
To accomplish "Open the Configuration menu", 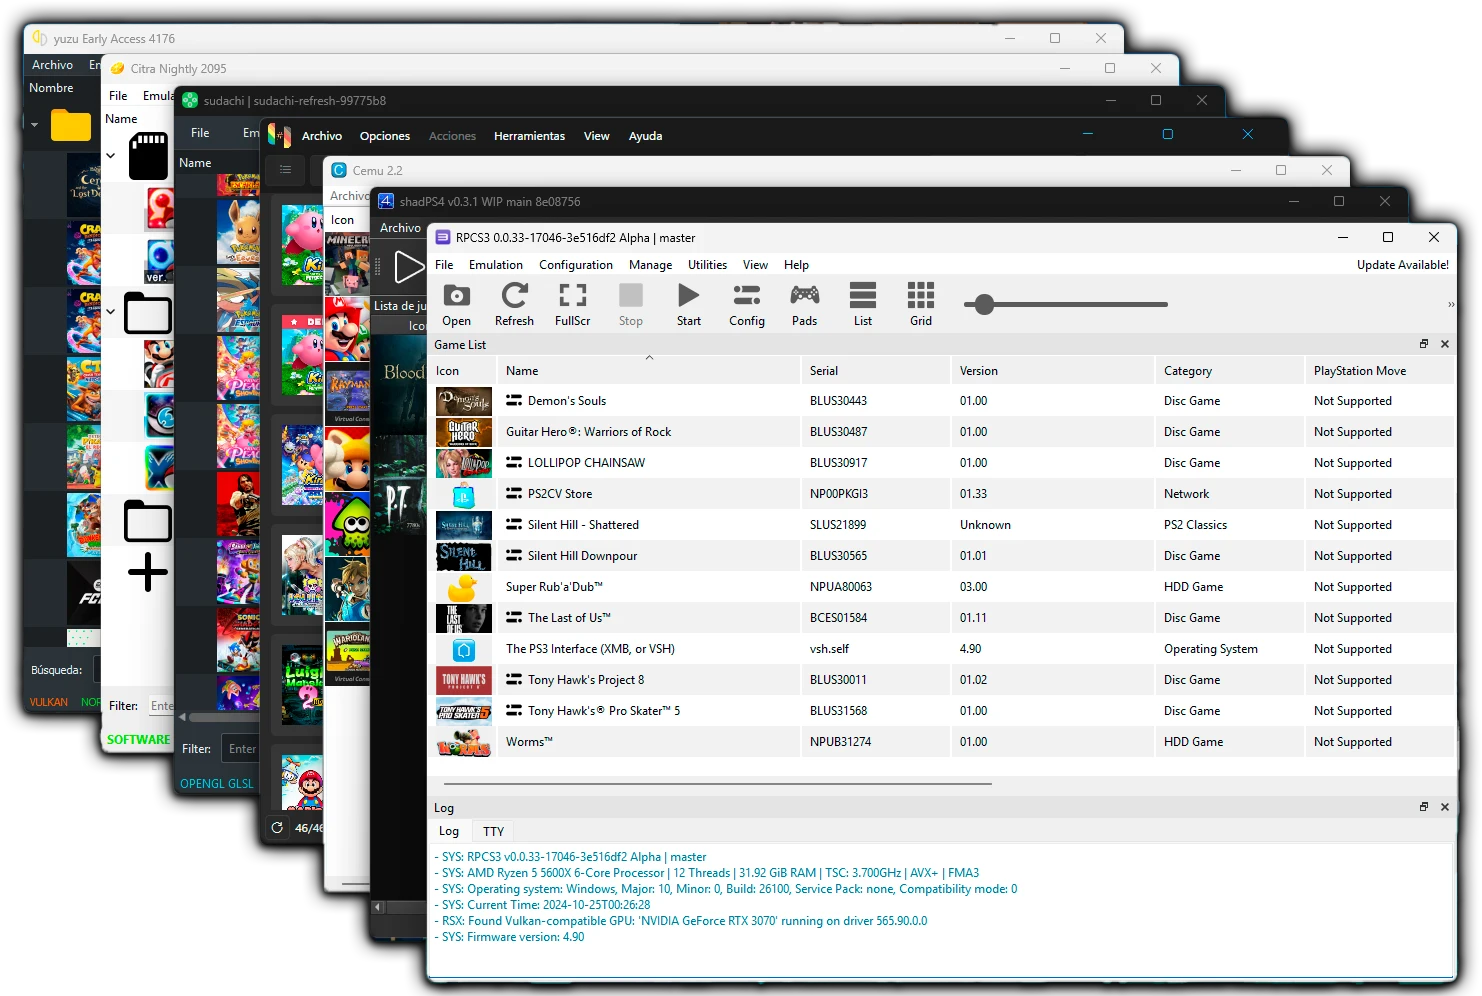I will [576, 265].
